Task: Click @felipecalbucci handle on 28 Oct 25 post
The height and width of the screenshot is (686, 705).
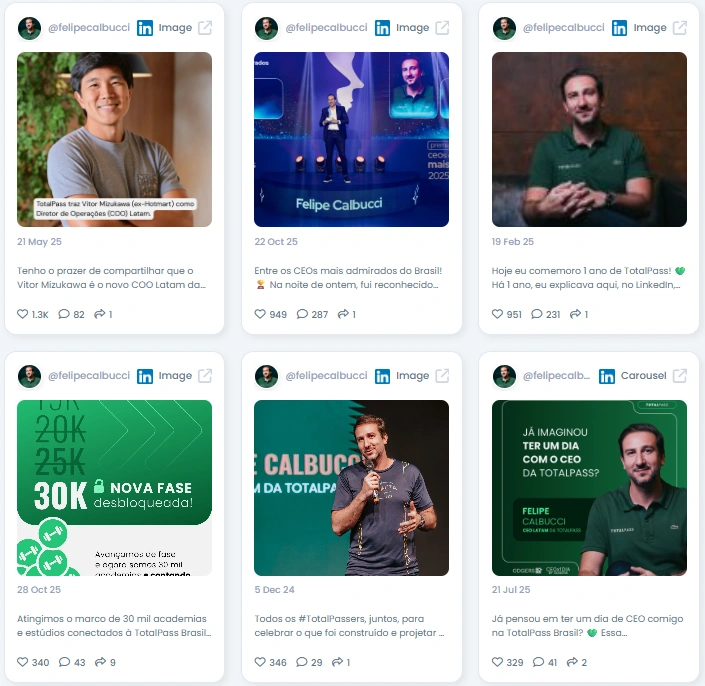Action: tap(89, 376)
